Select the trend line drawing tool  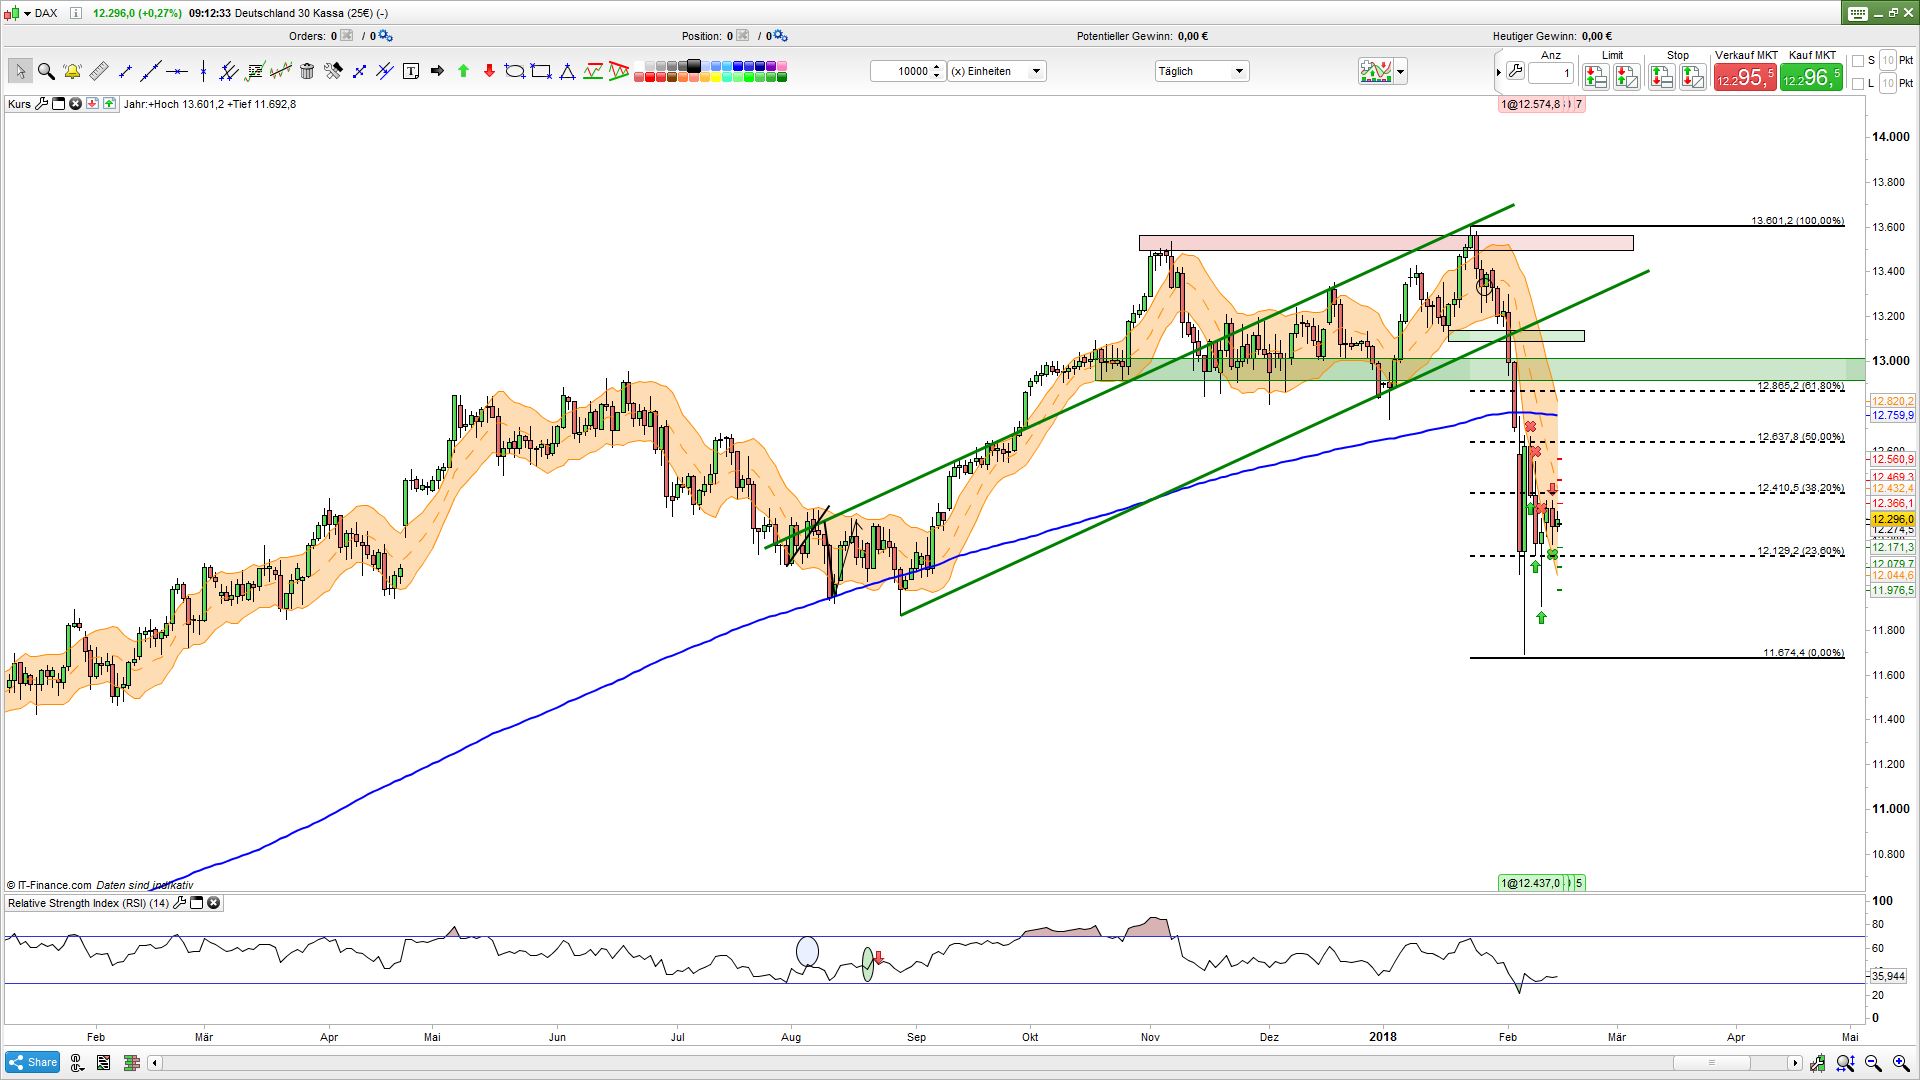[x=151, y=71]
